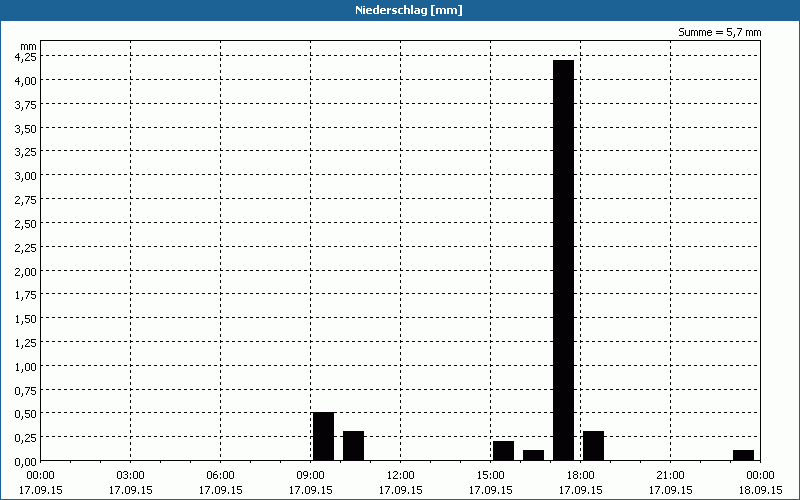Click the small bar just before 00:00 18.09.15
Image resolution: width=800 pixels, height=500 pixels.
pos(743,456)
